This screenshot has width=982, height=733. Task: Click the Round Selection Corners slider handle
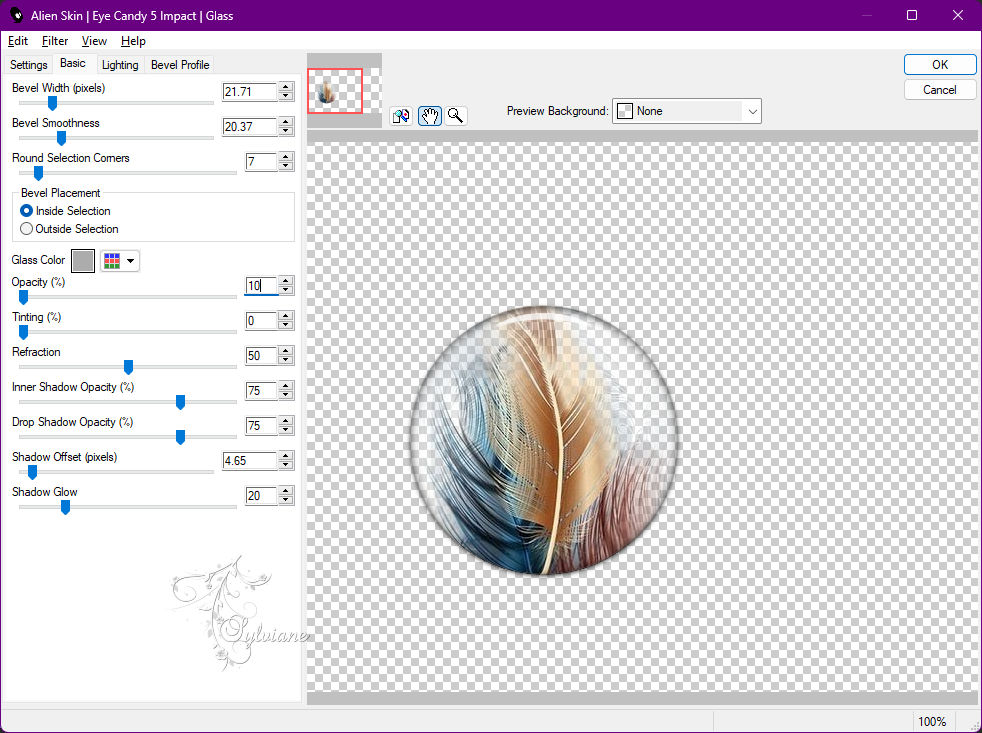point(38,173)
